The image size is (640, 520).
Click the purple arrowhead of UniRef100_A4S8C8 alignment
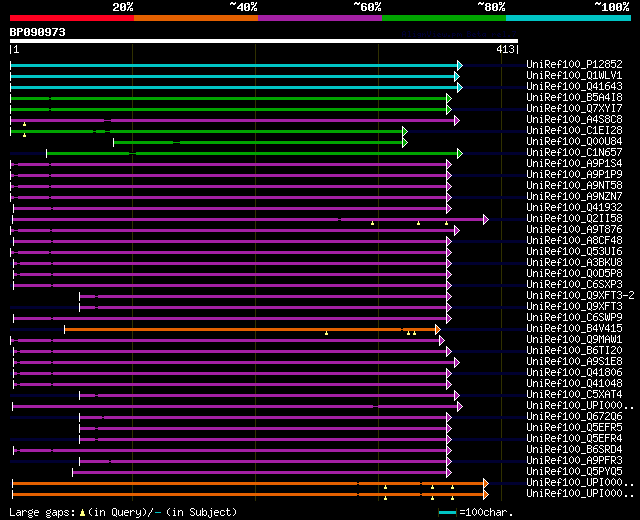coord(457,120)
